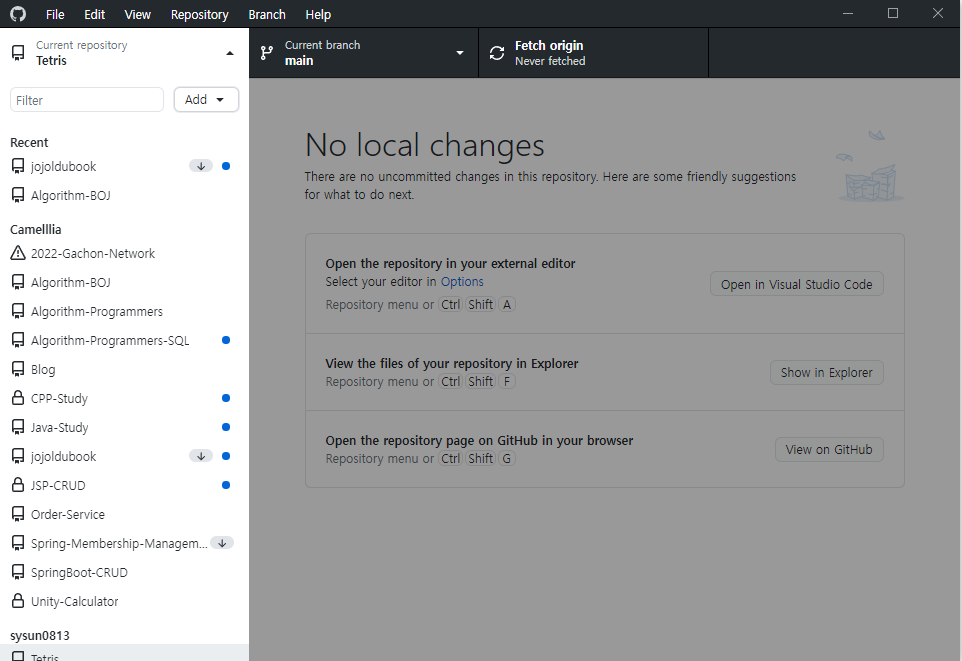
Task: Click the warning triangle icon for 2022-Gachon-Network
Action: [18, 253]
